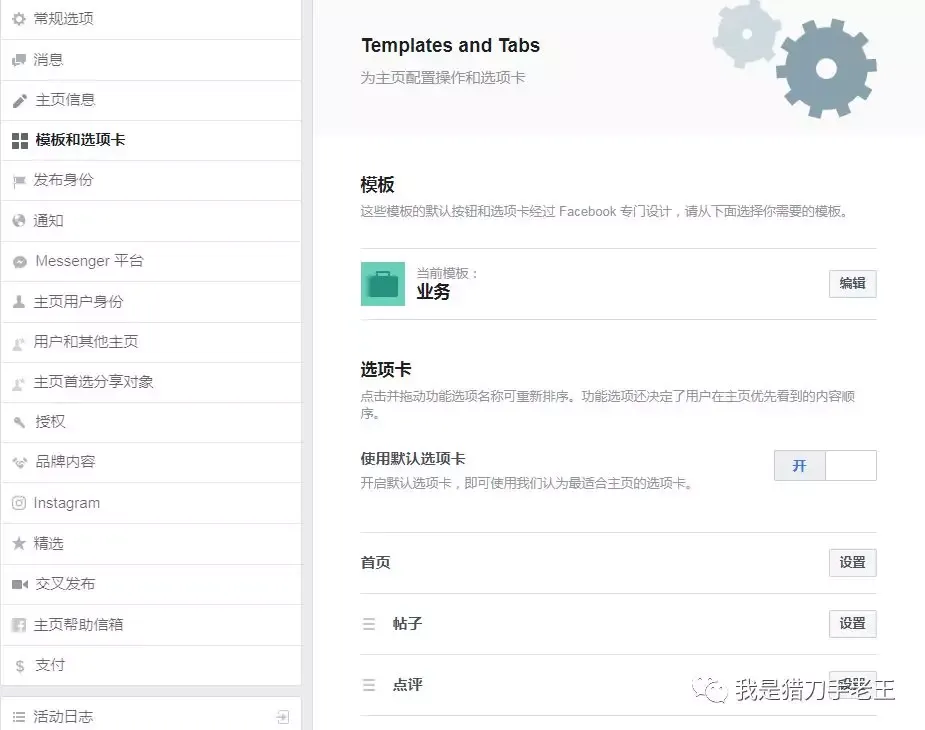Open the 授权 settings section
The width and height of the screenshot is (925, 730).
[x=151, y=422]
